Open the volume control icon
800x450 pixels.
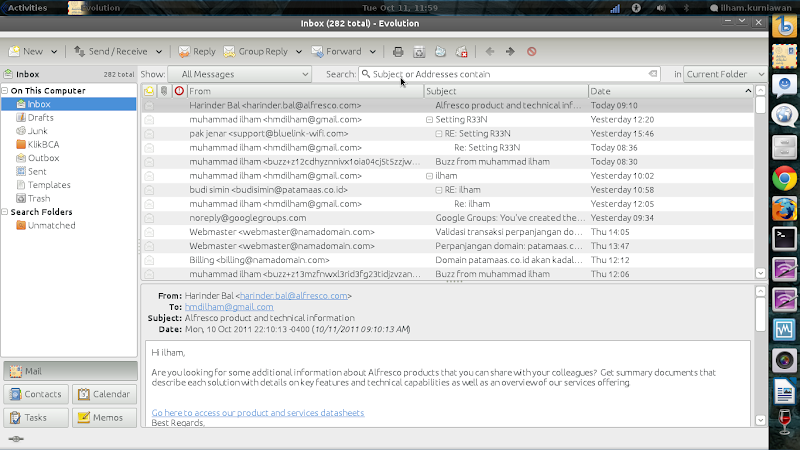(661, 8)
